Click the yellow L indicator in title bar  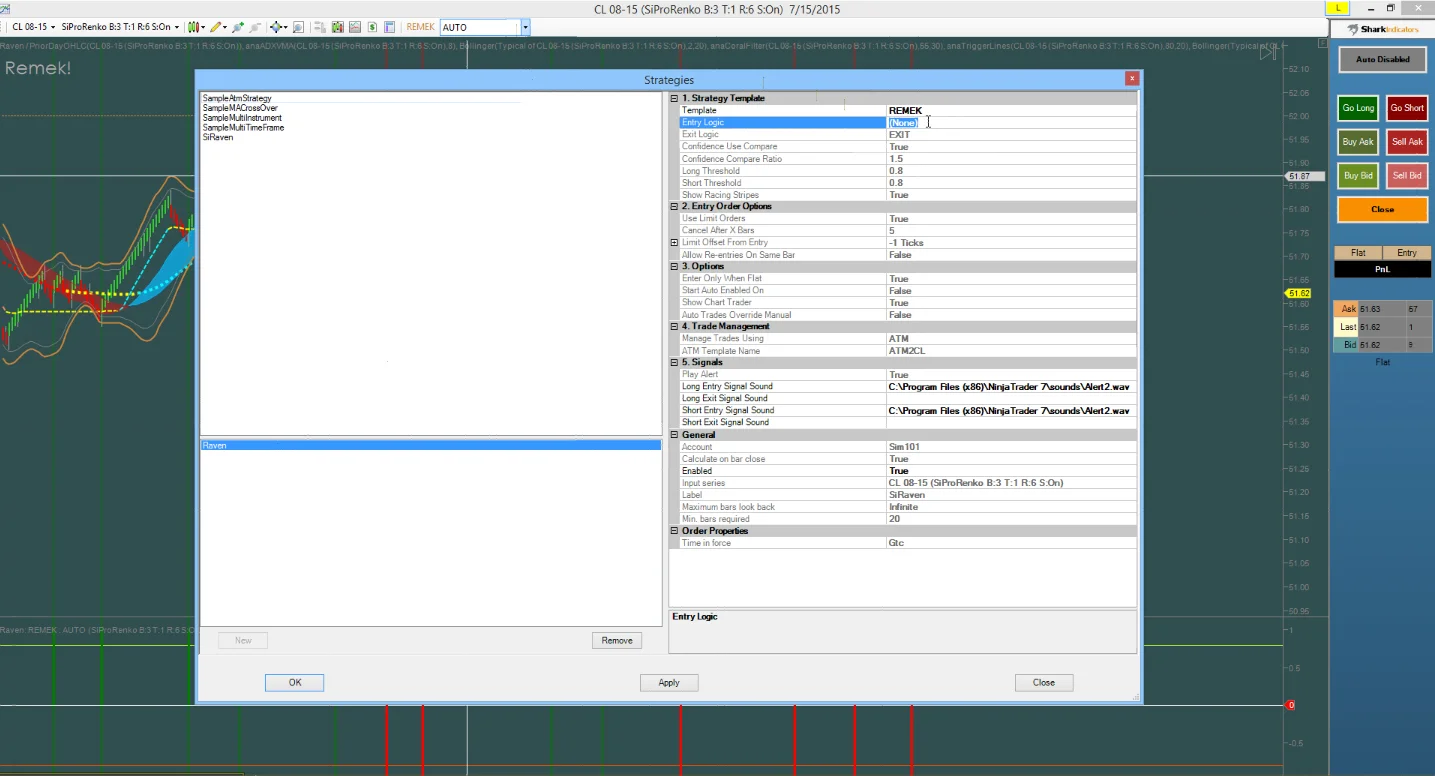[x=1337, y=7]
